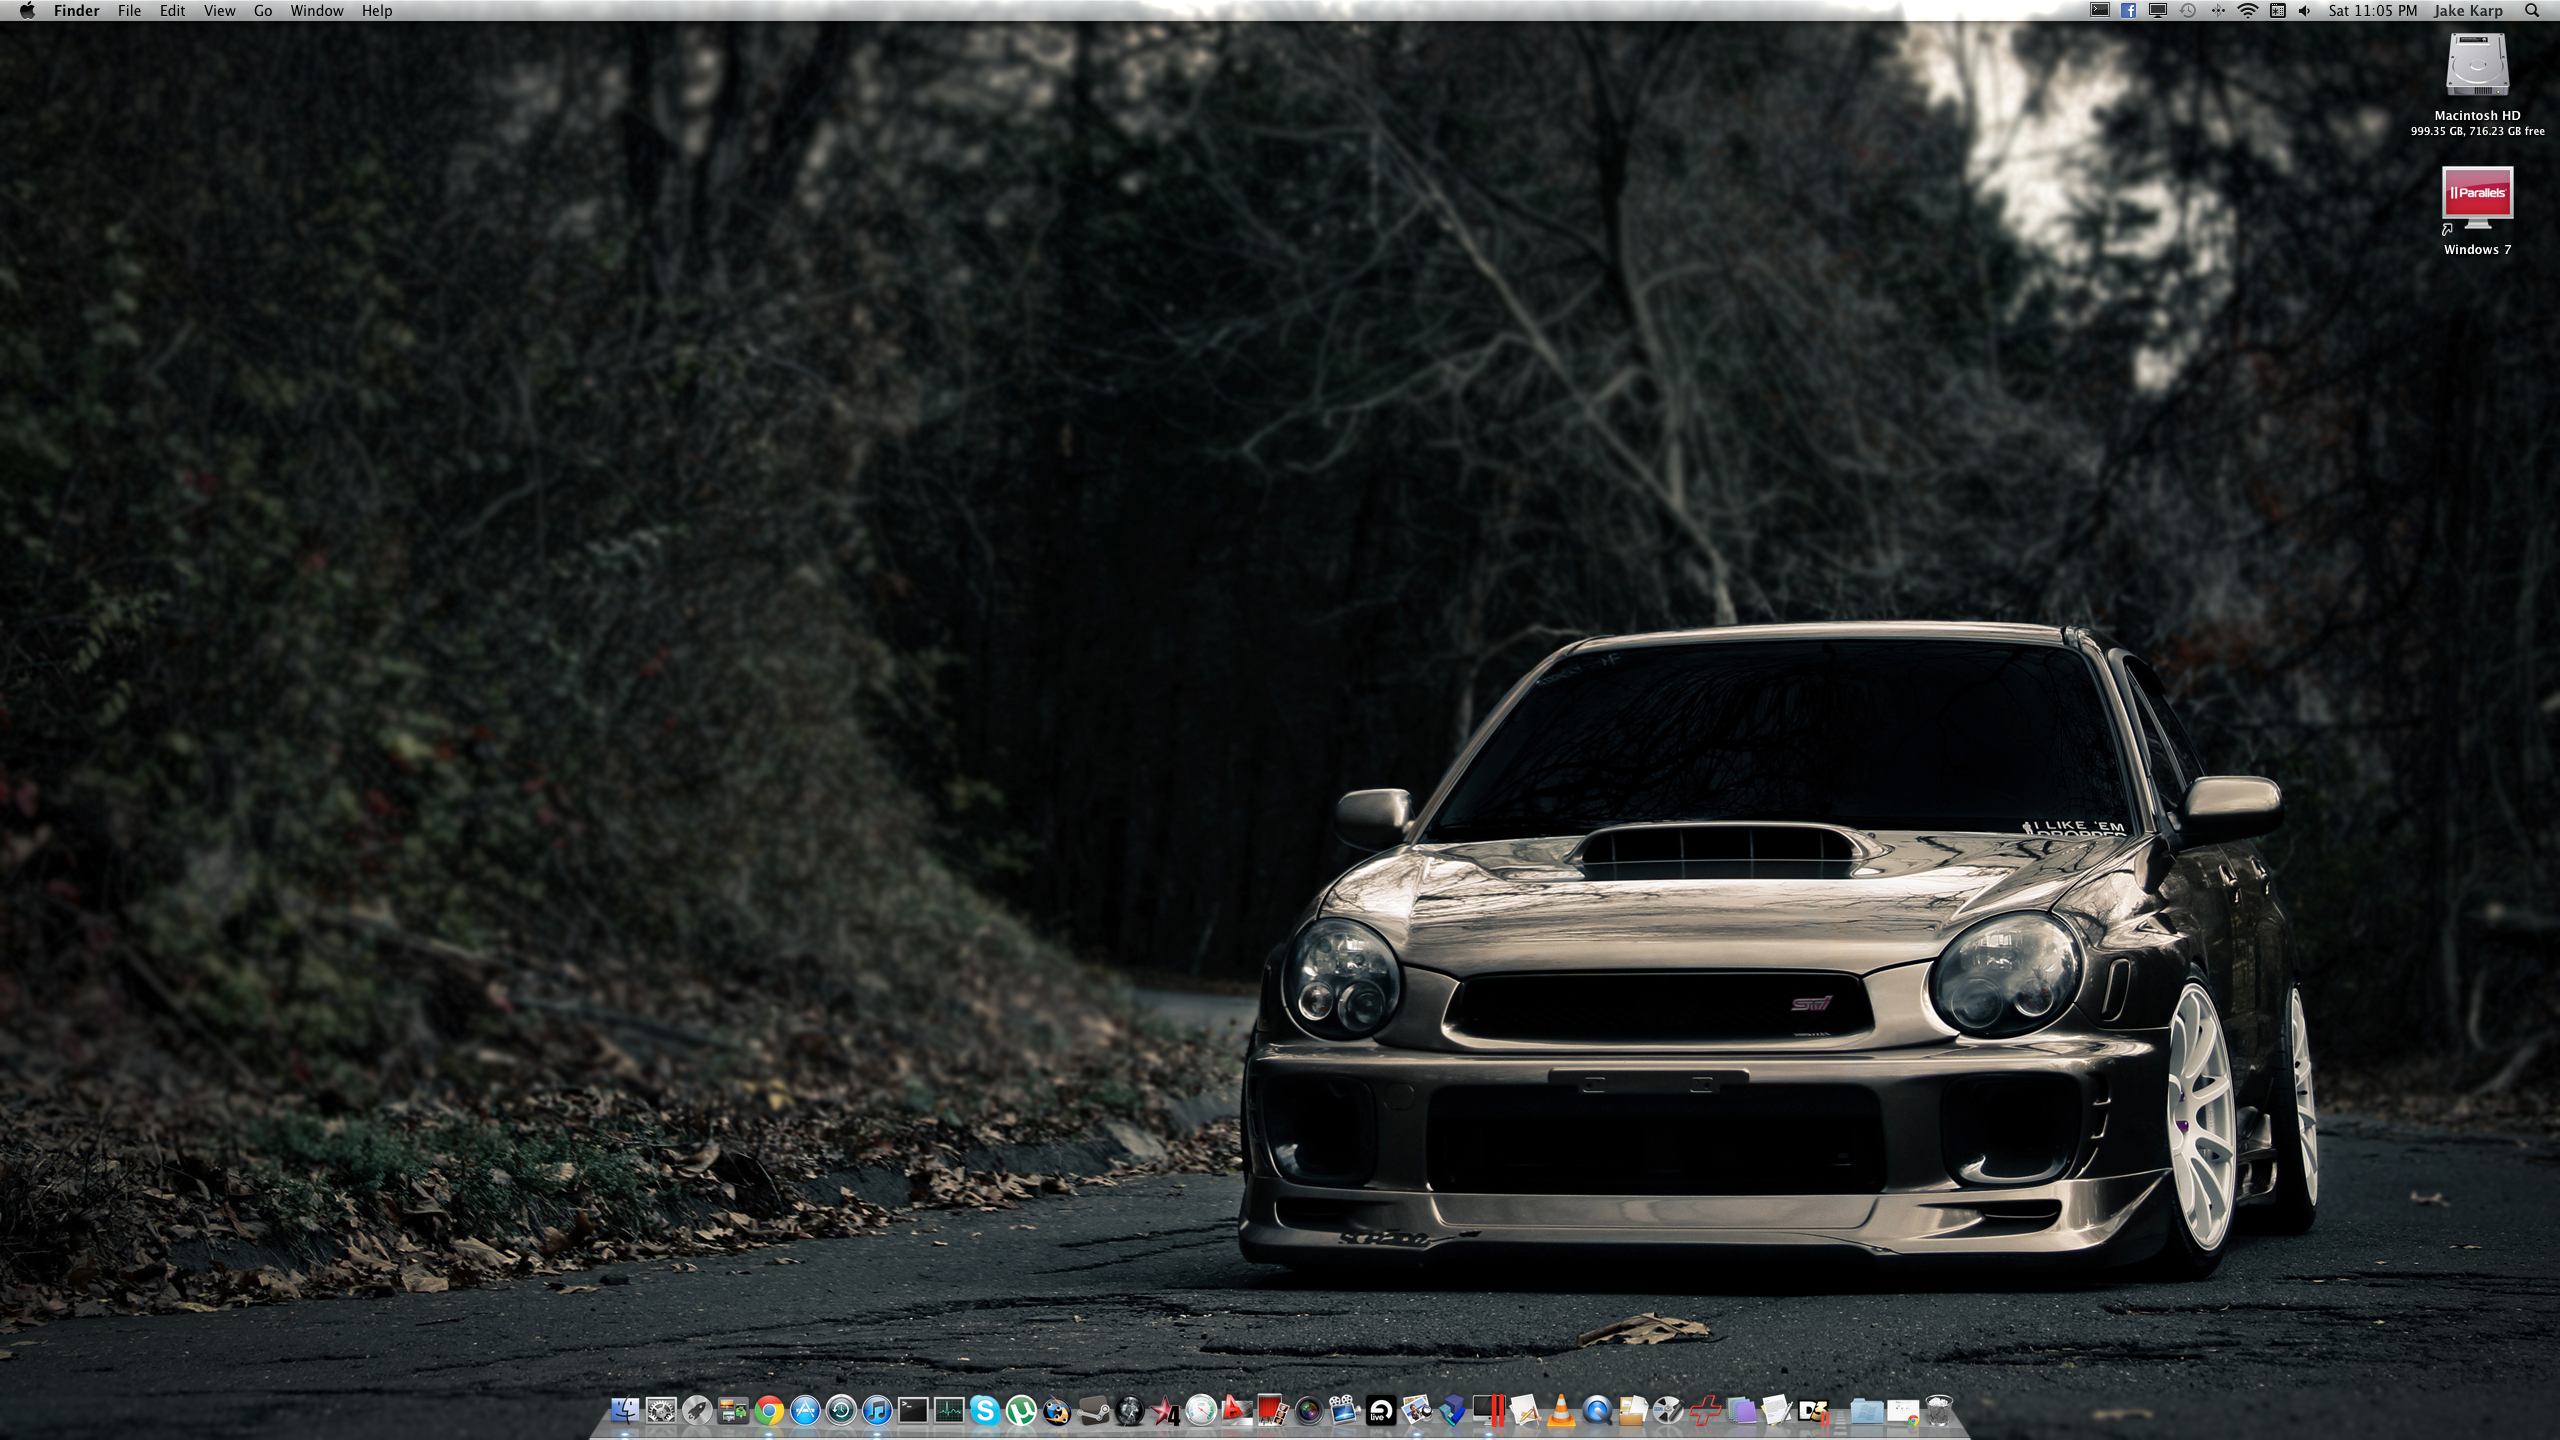Open Steam from the dock
This screenshot has width=2560, height=1440.
[1094, 1411]
